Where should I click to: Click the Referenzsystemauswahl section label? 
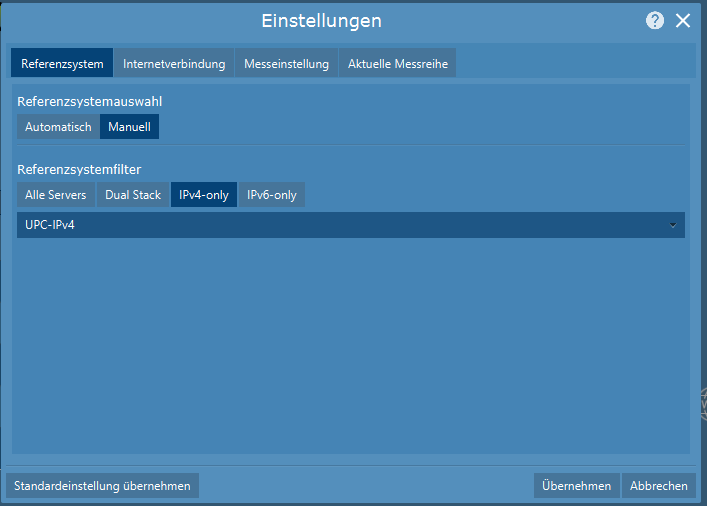[89, 101]
